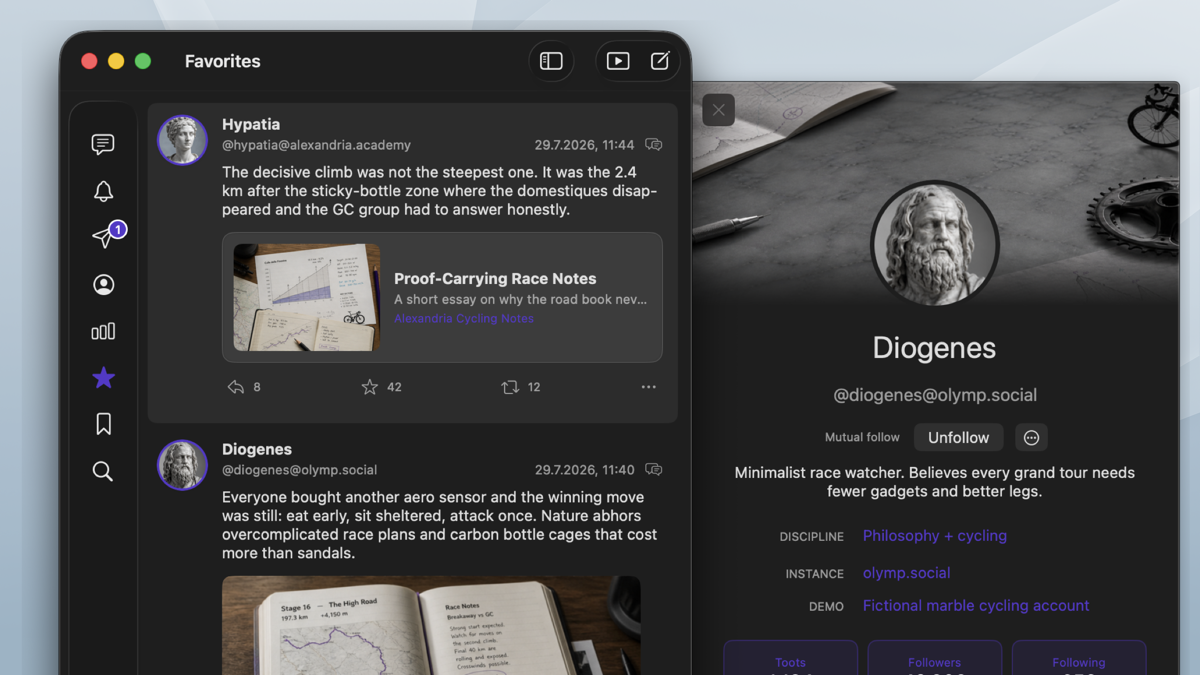Image resolution: width=1200 pixels, height=675 pixels.
Task: Boost Hypatia's post
Action: [x=510, y=387]
